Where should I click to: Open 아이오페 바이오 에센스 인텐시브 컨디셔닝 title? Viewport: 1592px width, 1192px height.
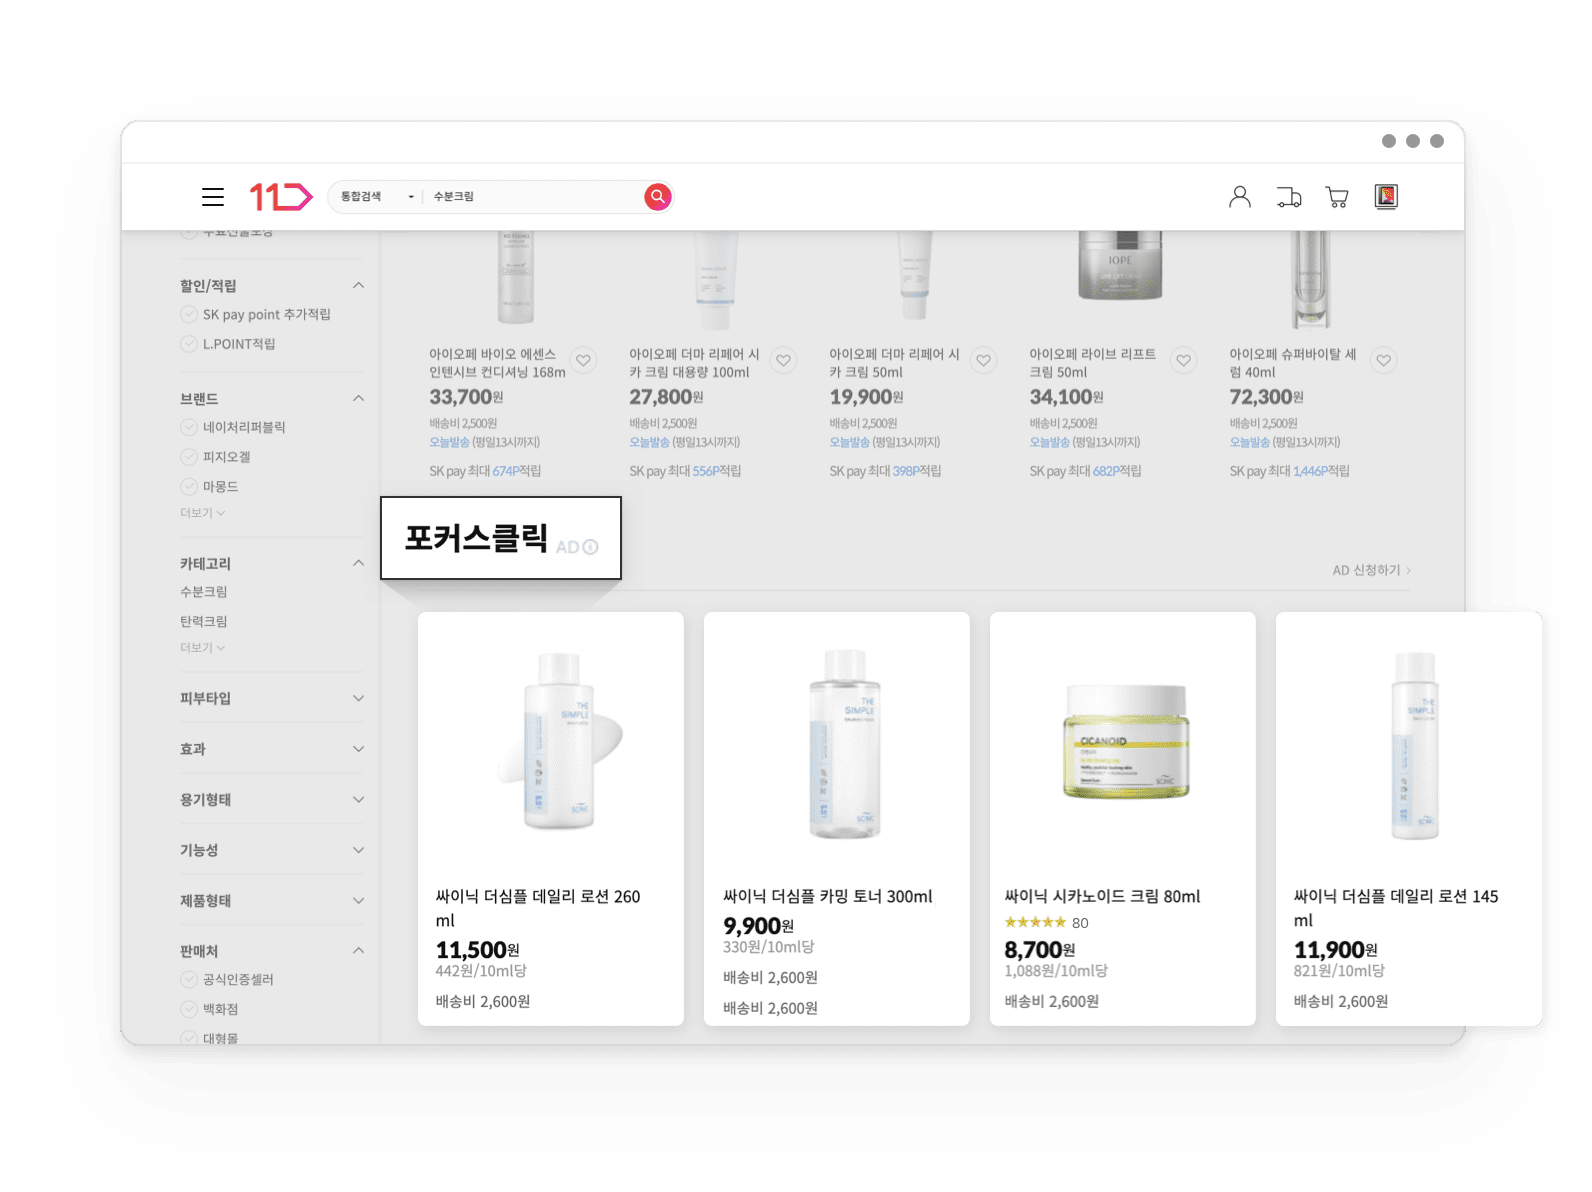(497, 363)
